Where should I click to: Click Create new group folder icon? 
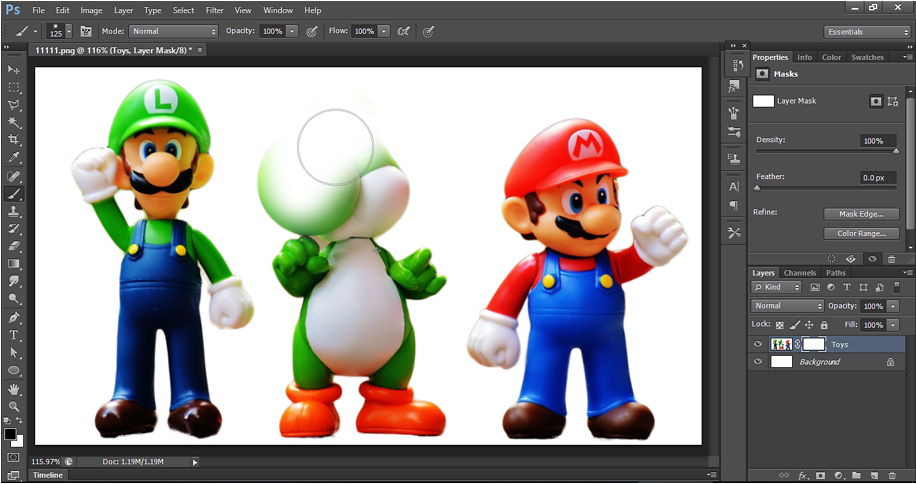click(x=856, y=476)
